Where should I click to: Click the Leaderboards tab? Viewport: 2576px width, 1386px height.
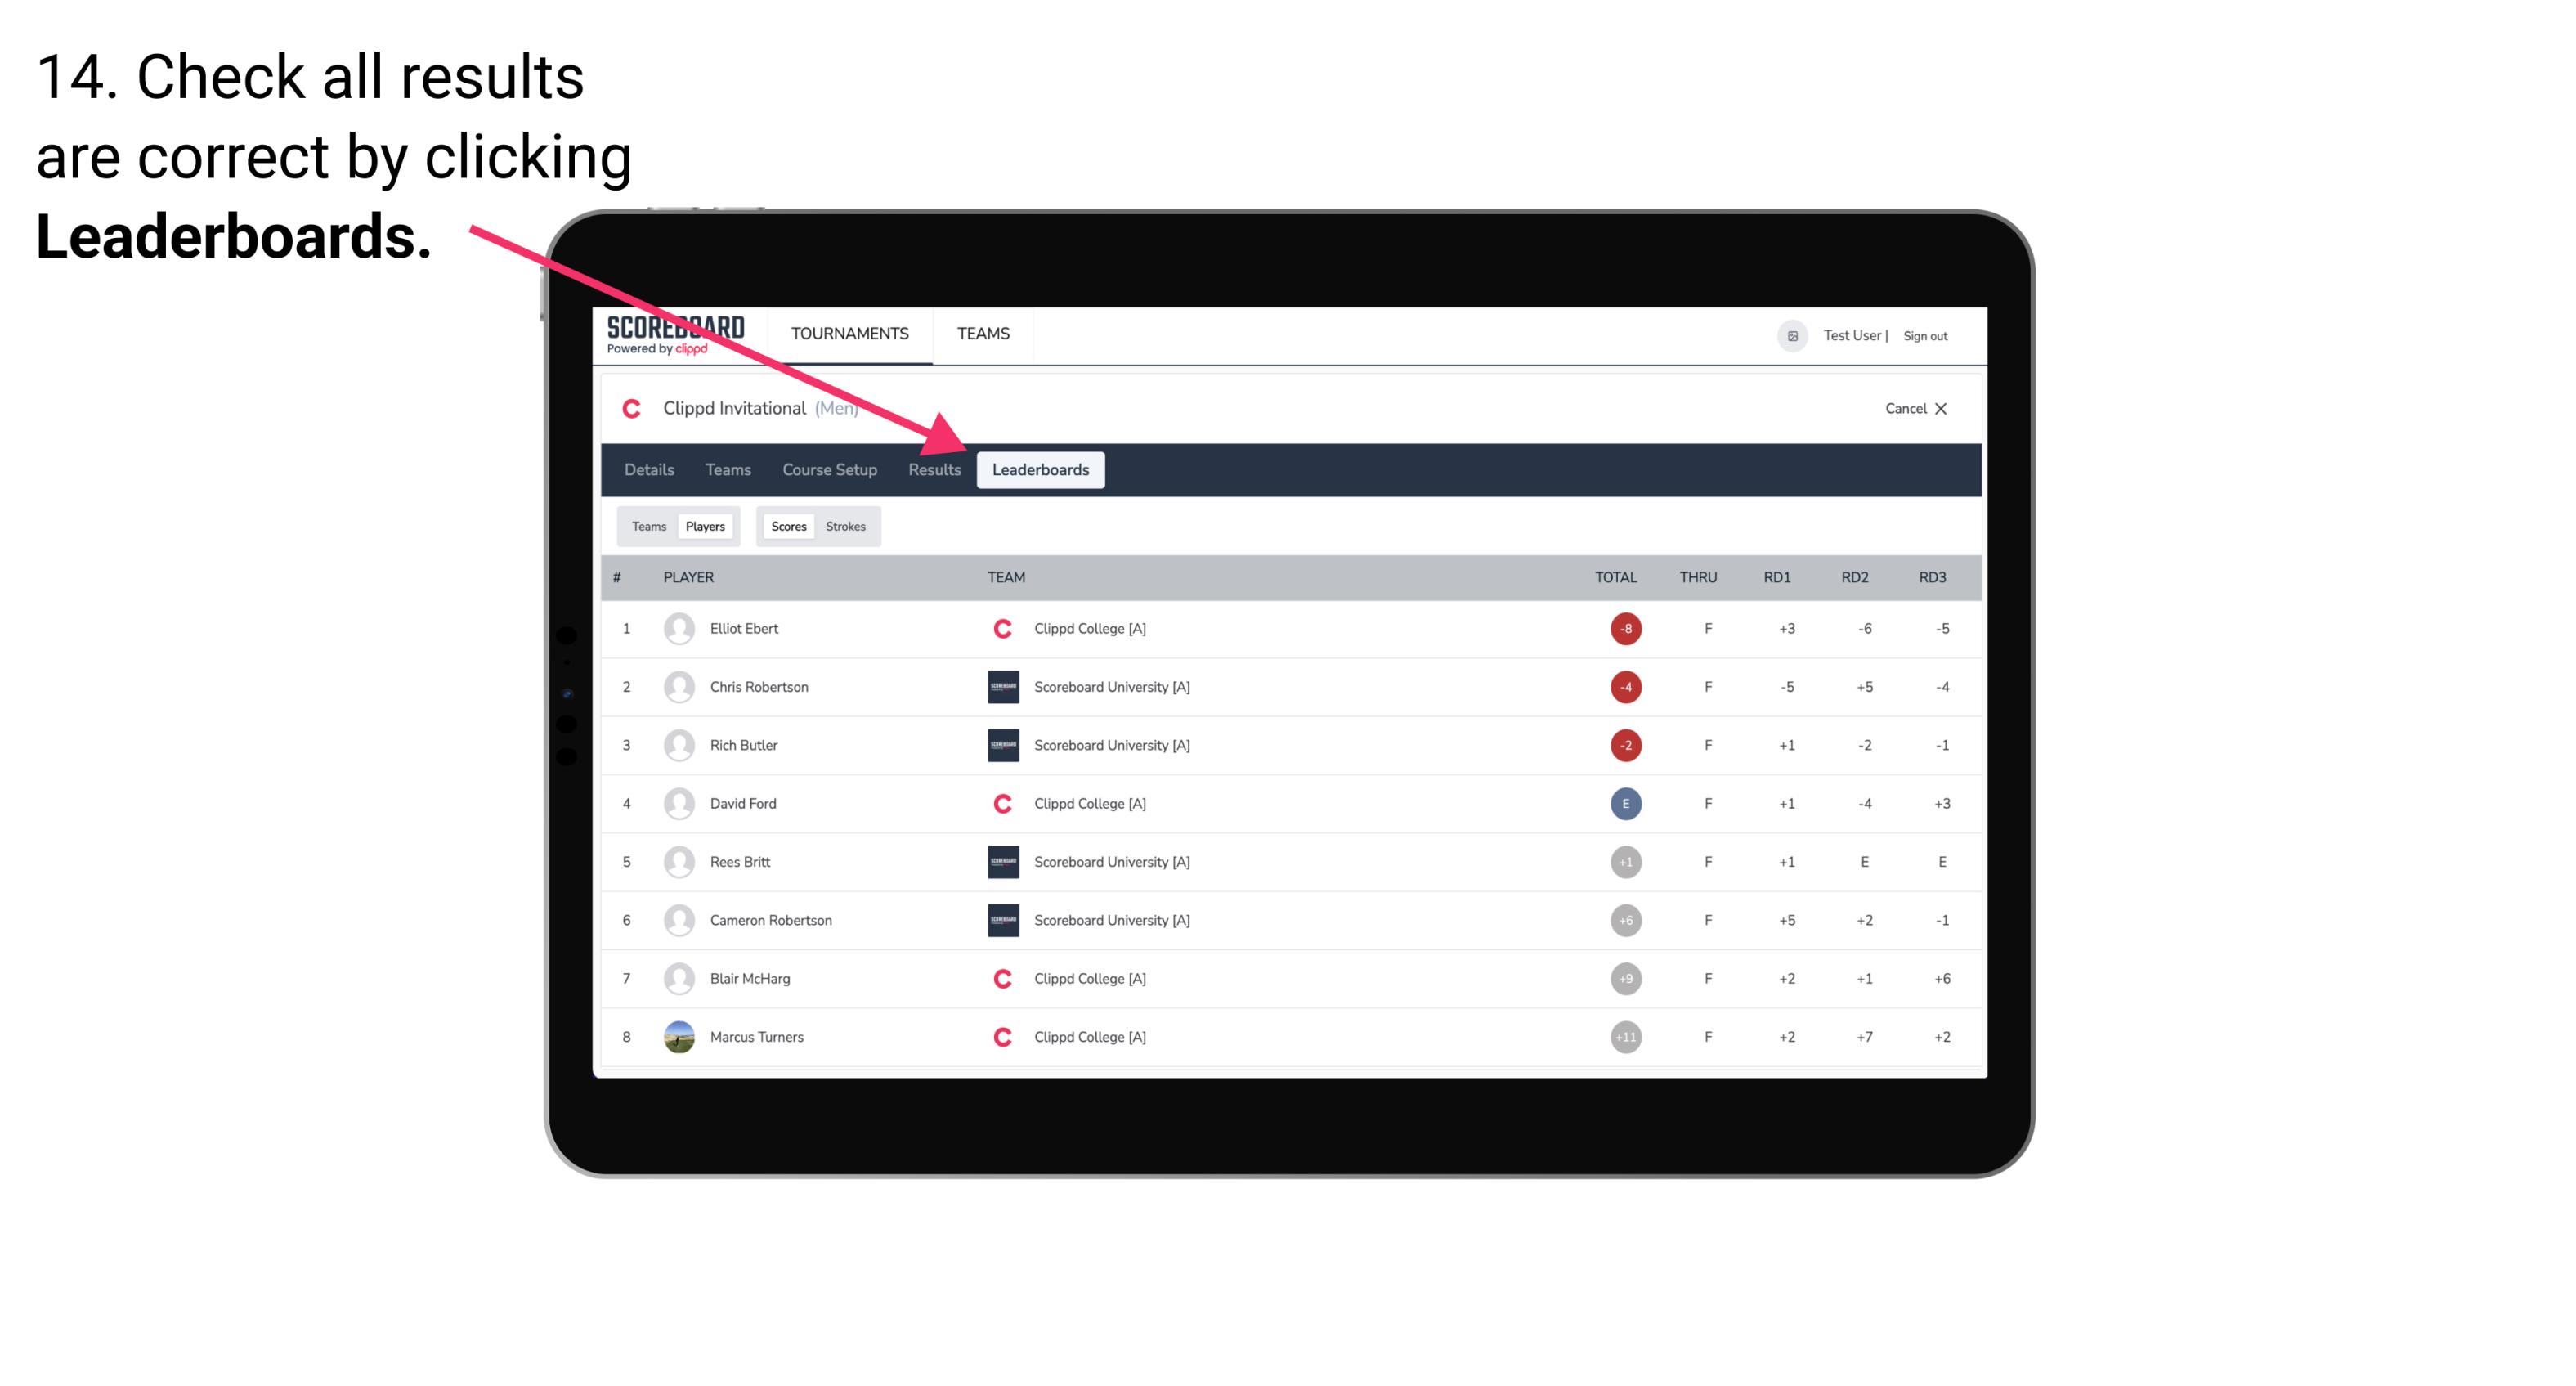coord(1041,469)
